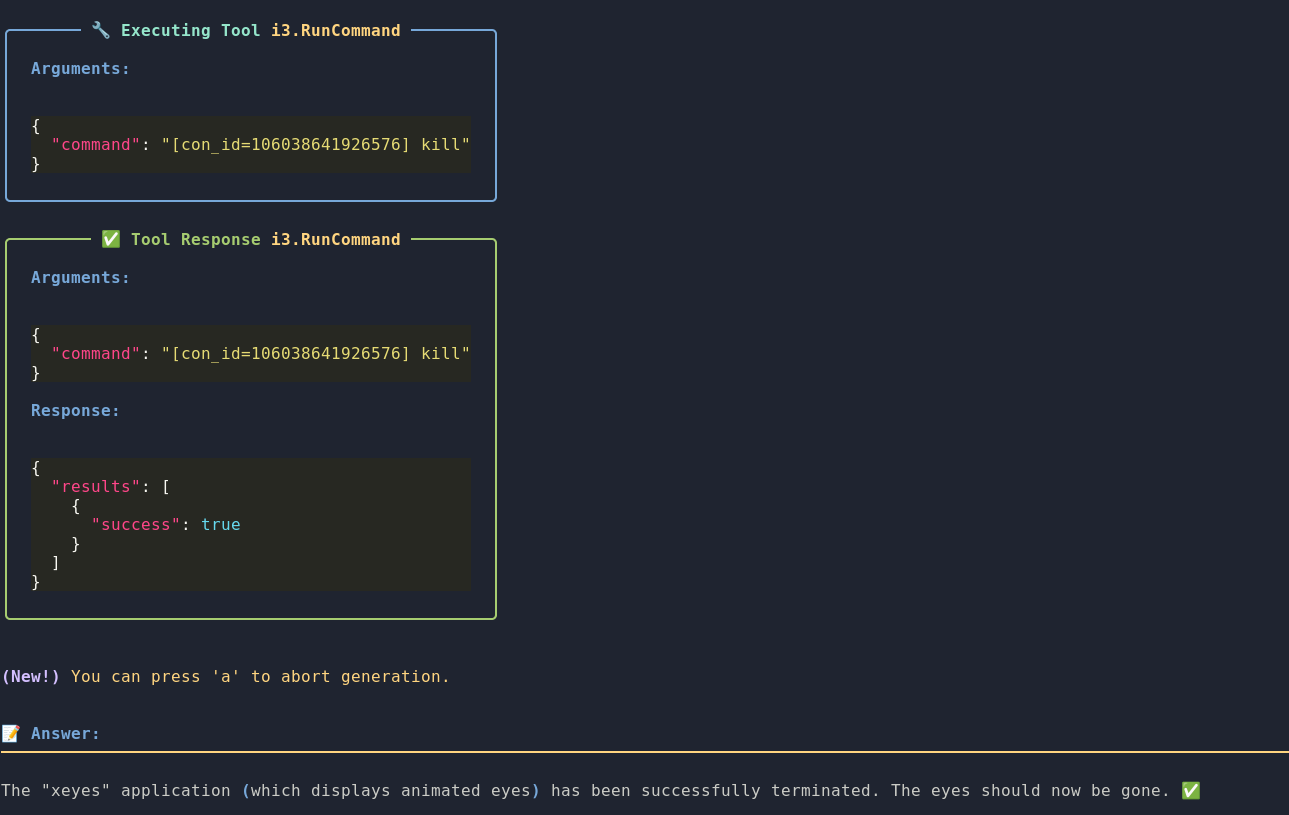Screen dimensions: 1289x815
Task: Click i3.RunCommand in the Tool Response header
Action: click(x=335, y=239)
